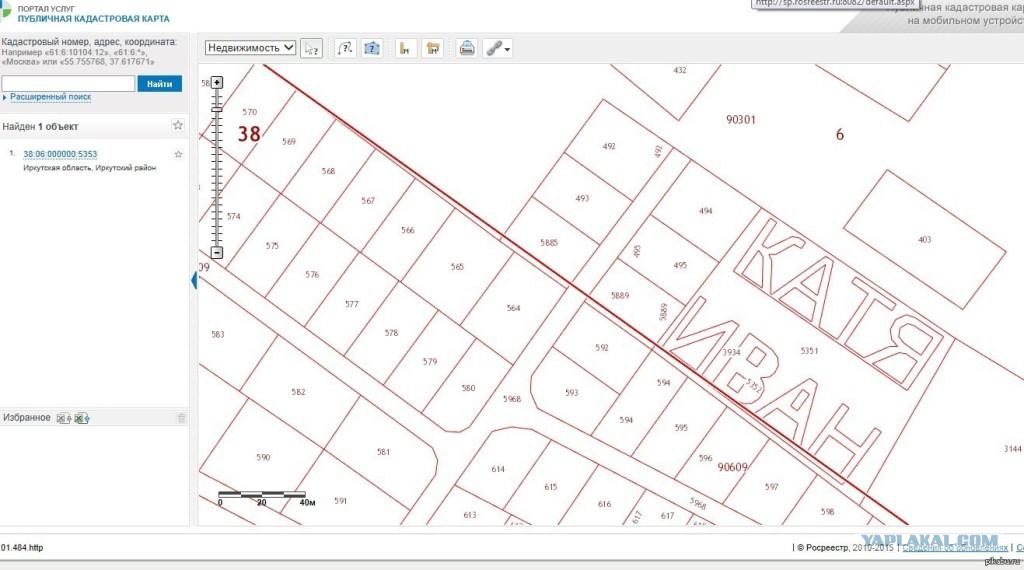Image resolution: width=1024 pixels, height=570 pixels.
Task: Click parcel number 432 on map
Action: point(680,70)
